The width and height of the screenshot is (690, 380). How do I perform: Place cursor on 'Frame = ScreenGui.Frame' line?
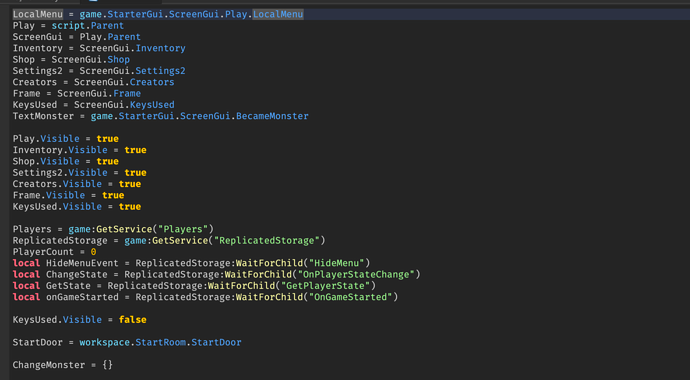(77, 94)
